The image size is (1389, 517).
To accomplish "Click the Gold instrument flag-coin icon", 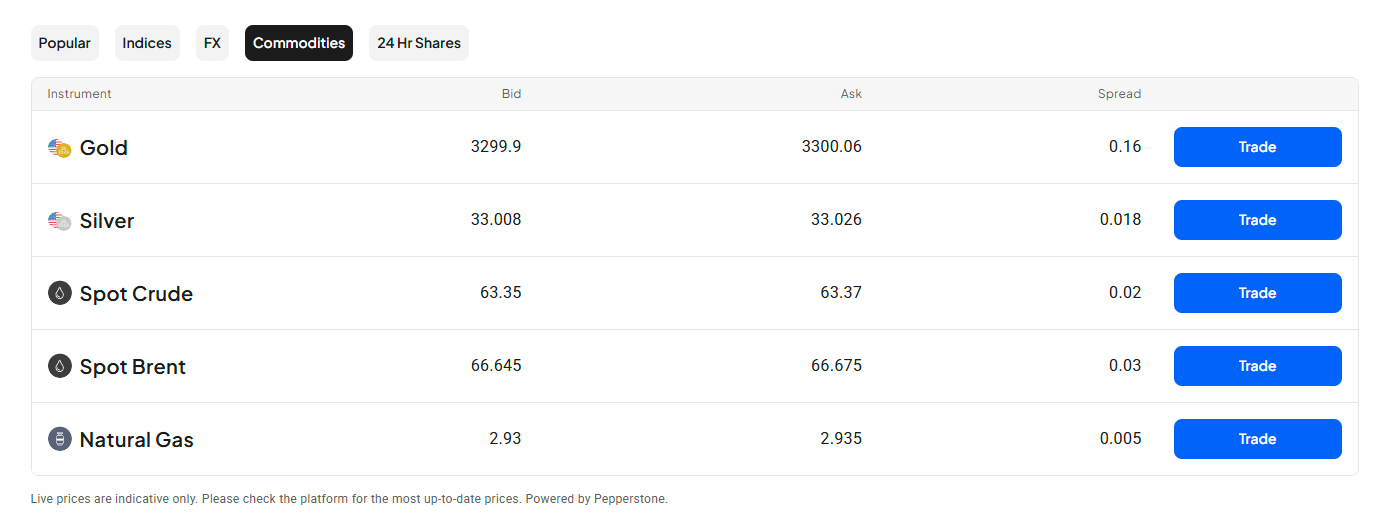I will pyautogui.click(x=60, y=148).
